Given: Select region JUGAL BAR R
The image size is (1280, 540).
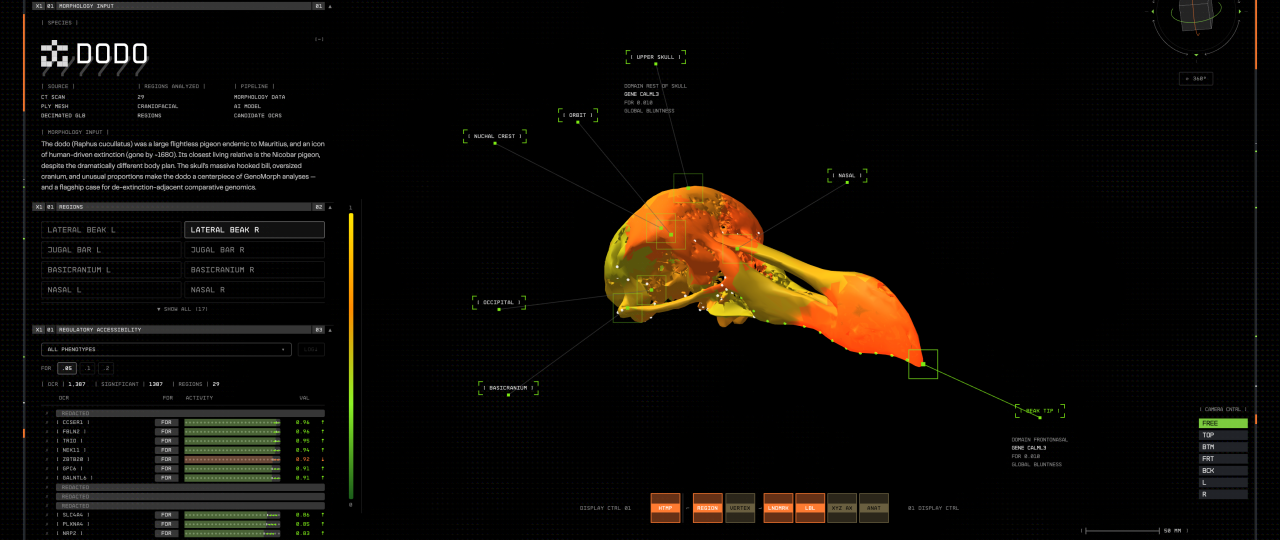Looking at the screenshot, I should click(255, 250).
